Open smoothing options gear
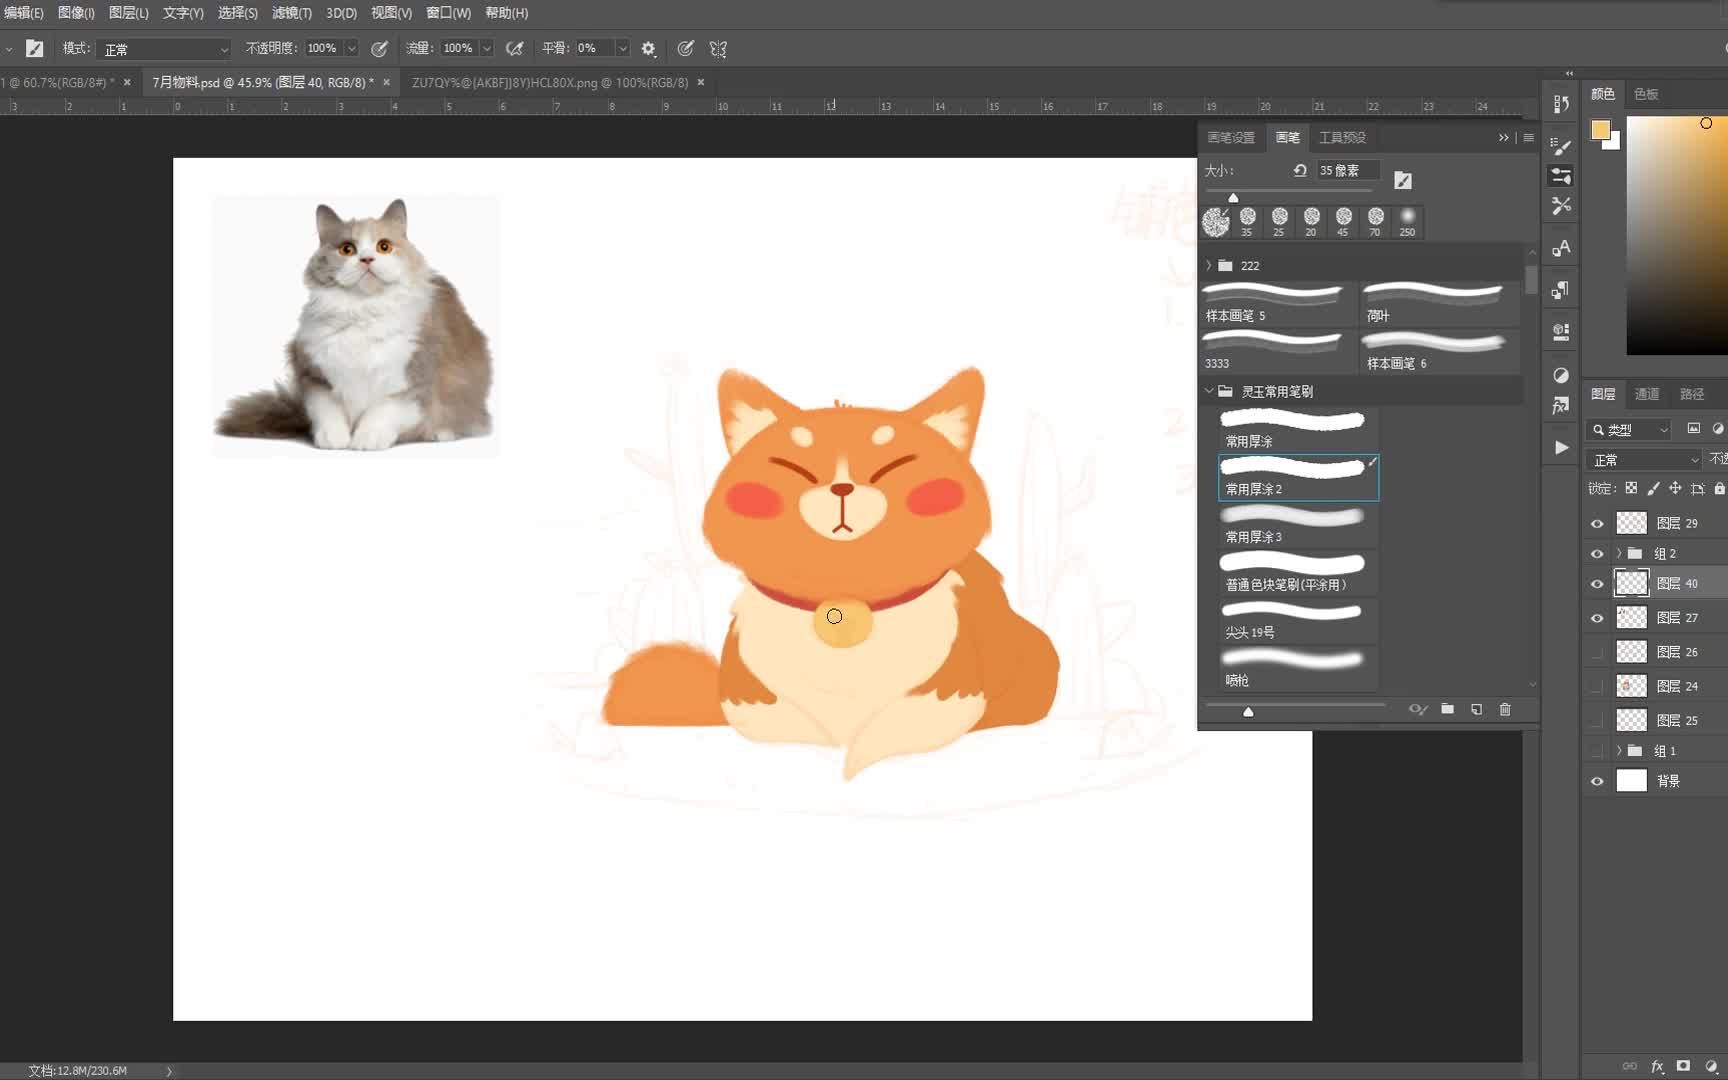Viewport: 1728px width, 1080px height. (x=648, y=48)
